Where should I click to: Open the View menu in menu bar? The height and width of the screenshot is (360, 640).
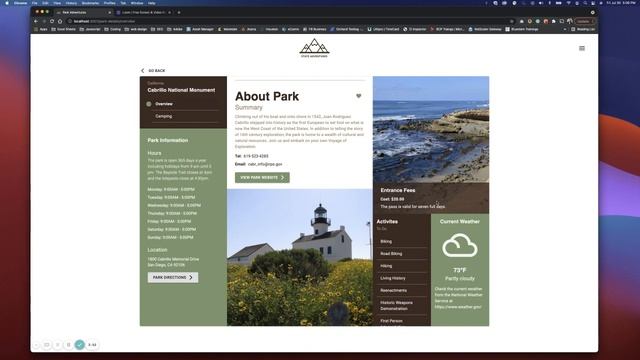(57, 3)
